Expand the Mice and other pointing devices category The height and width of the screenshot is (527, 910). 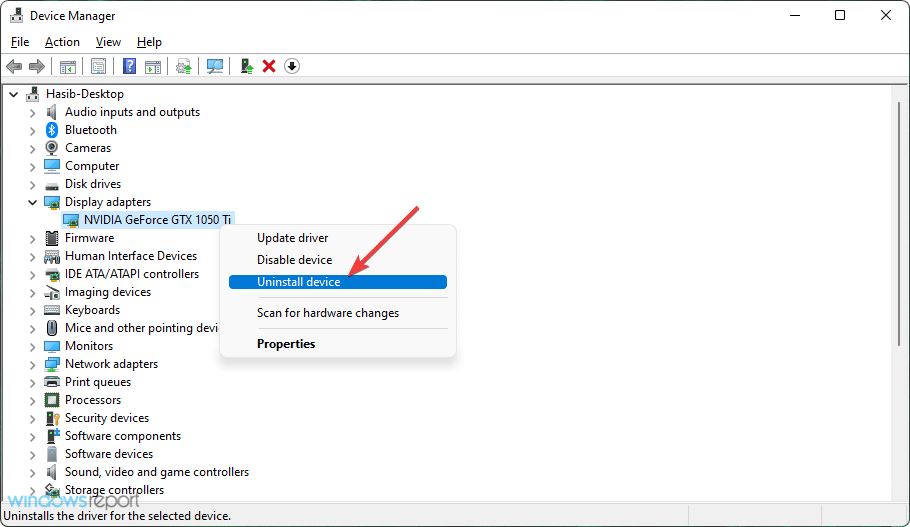point(32,328)
